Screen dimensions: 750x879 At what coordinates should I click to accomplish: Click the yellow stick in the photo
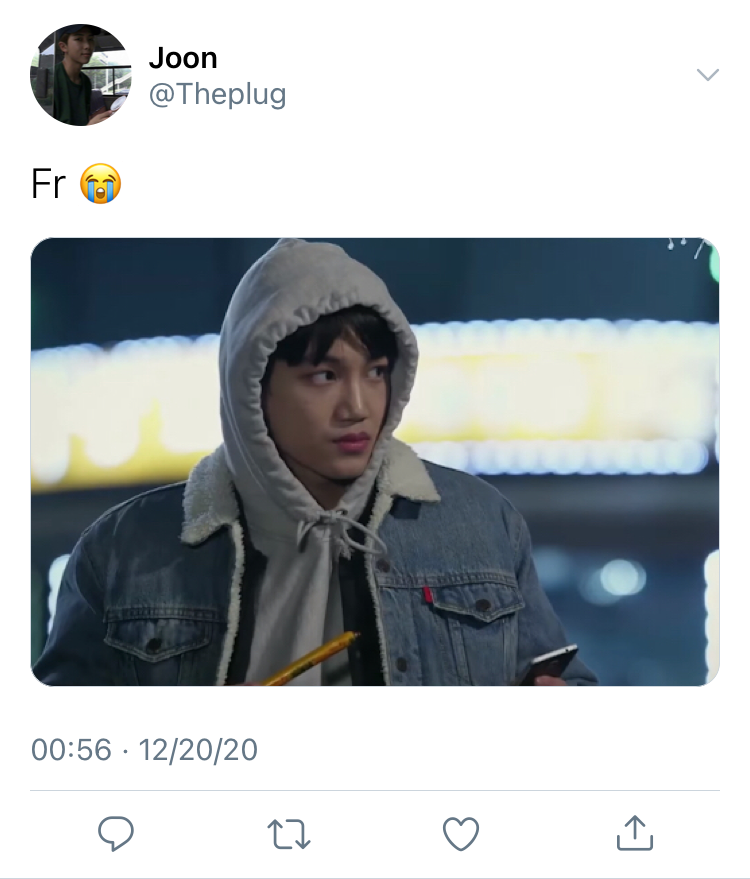pyautogui.click(x=309, y=659)
